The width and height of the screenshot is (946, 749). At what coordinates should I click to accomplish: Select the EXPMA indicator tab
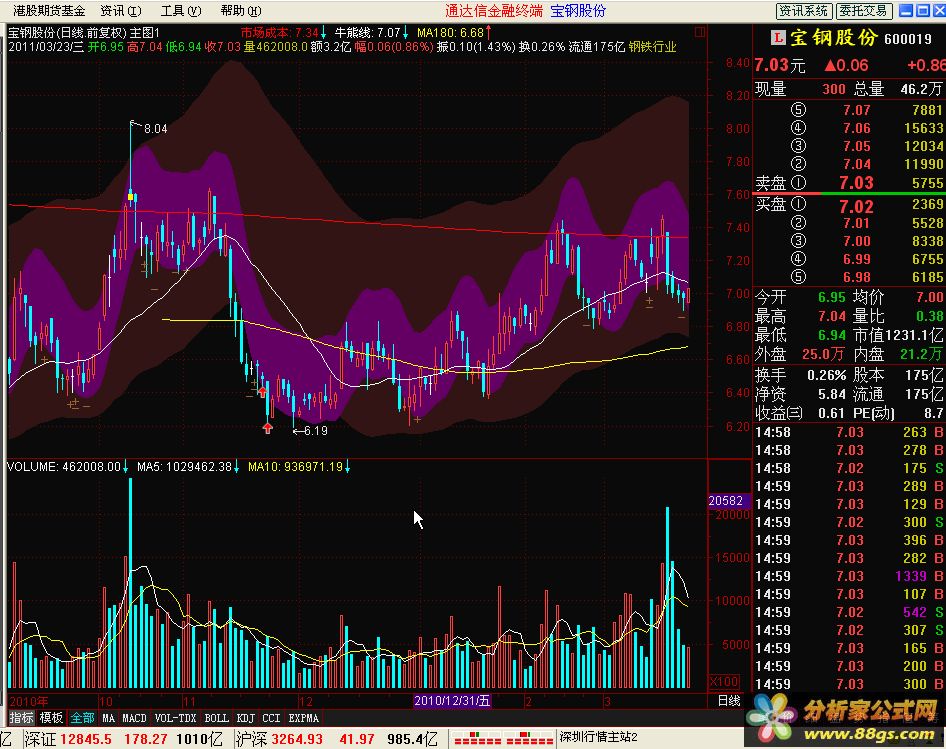coord(303,718)
